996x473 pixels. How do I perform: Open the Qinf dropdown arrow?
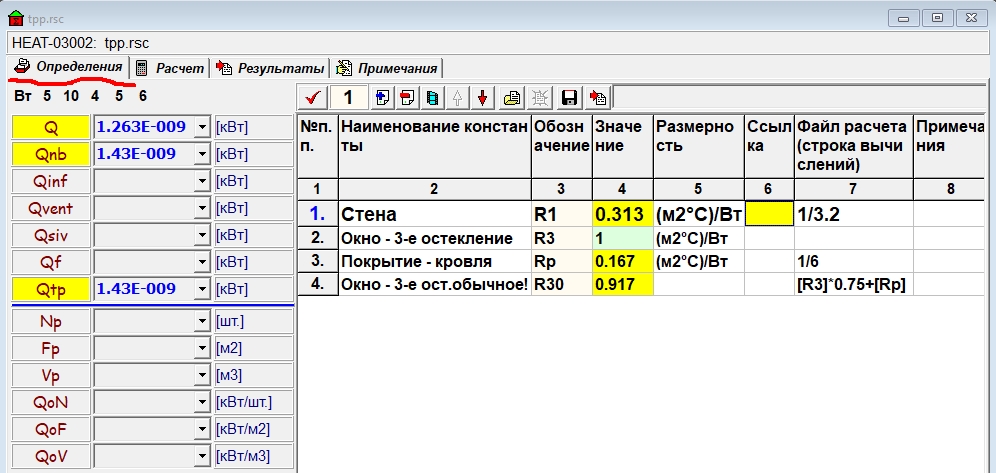[202, 182]
